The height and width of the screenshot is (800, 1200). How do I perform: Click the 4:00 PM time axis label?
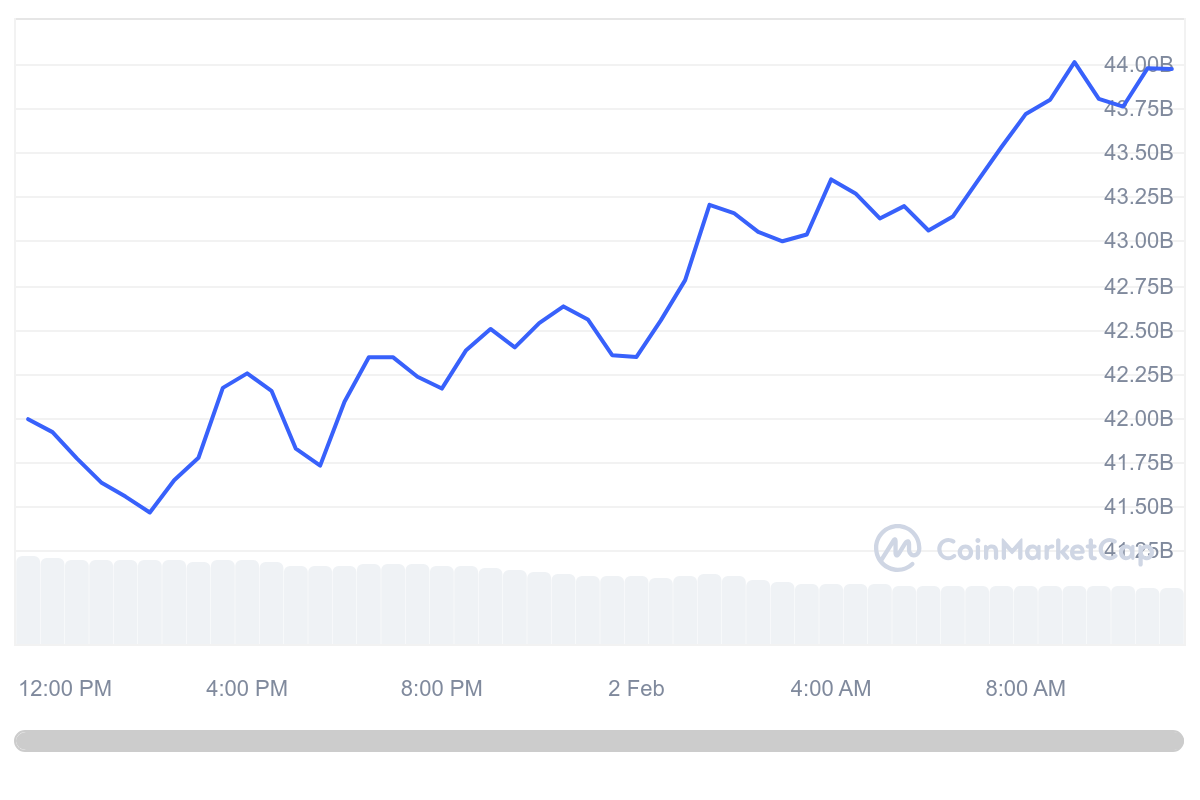pos(247,689)
